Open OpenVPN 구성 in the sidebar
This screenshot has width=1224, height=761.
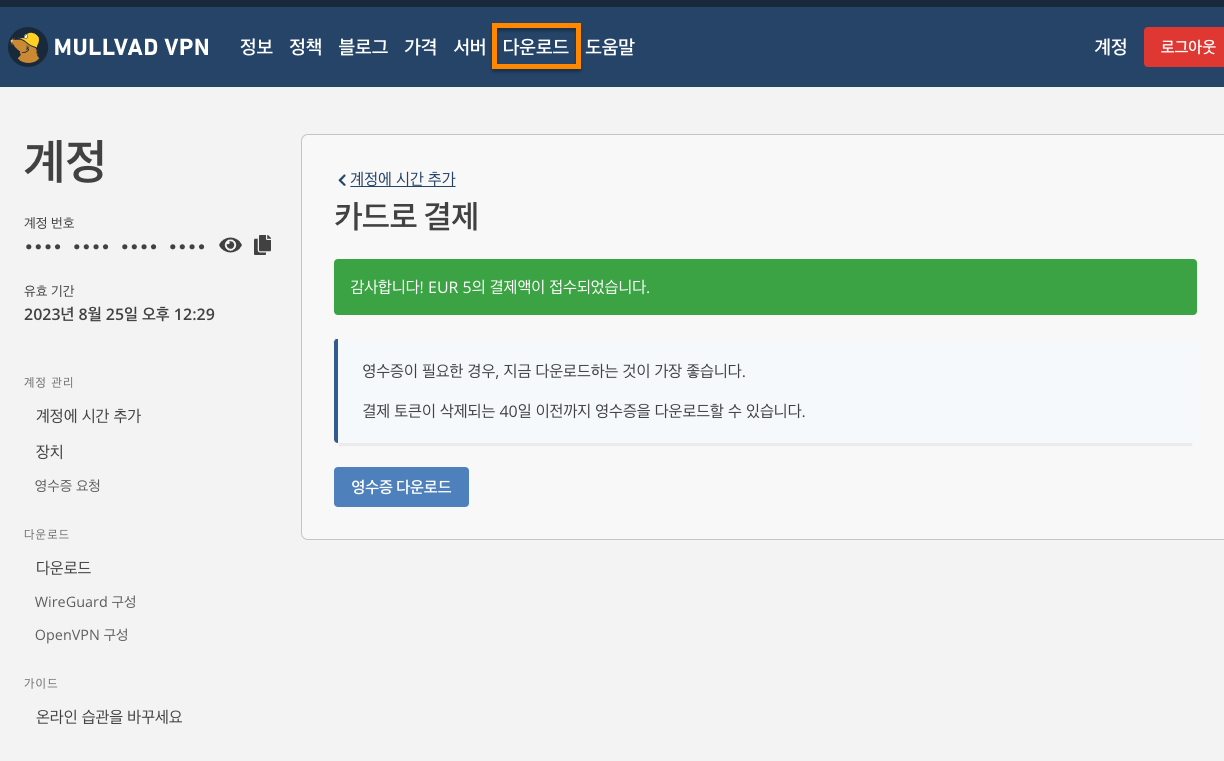click(x=81, y=635)
